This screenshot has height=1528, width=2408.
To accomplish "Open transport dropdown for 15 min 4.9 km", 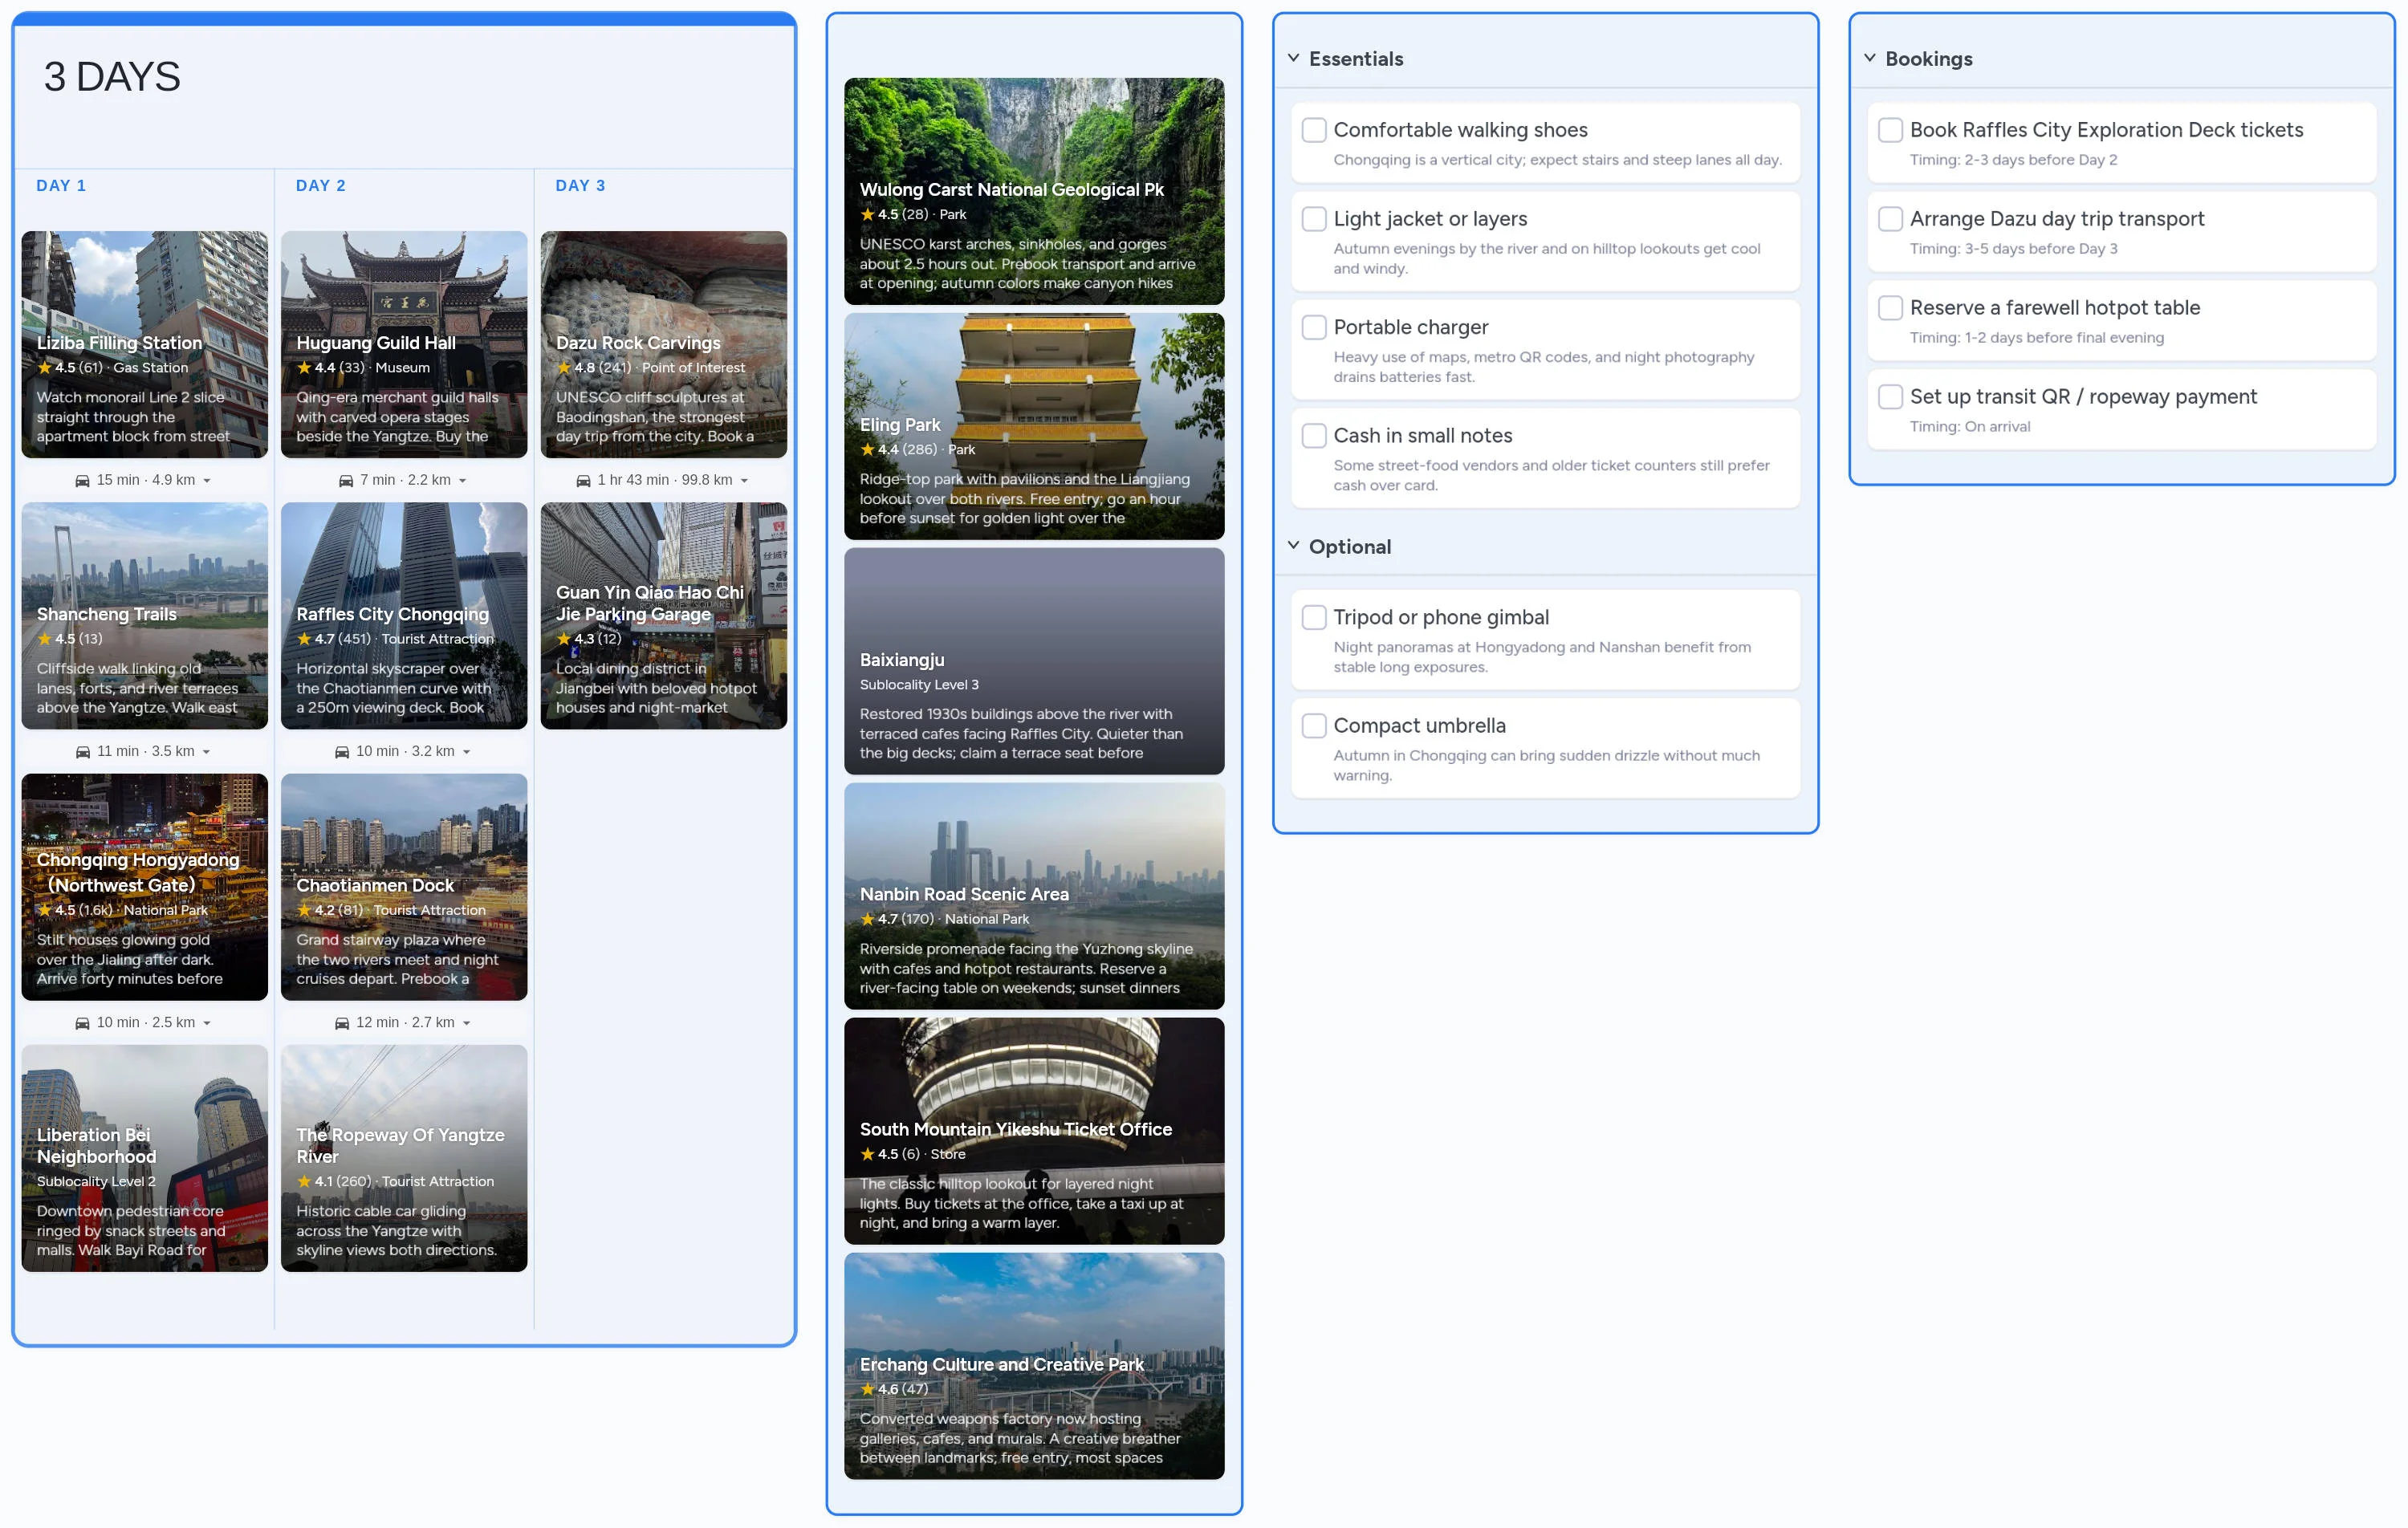I will pos(207,481).
